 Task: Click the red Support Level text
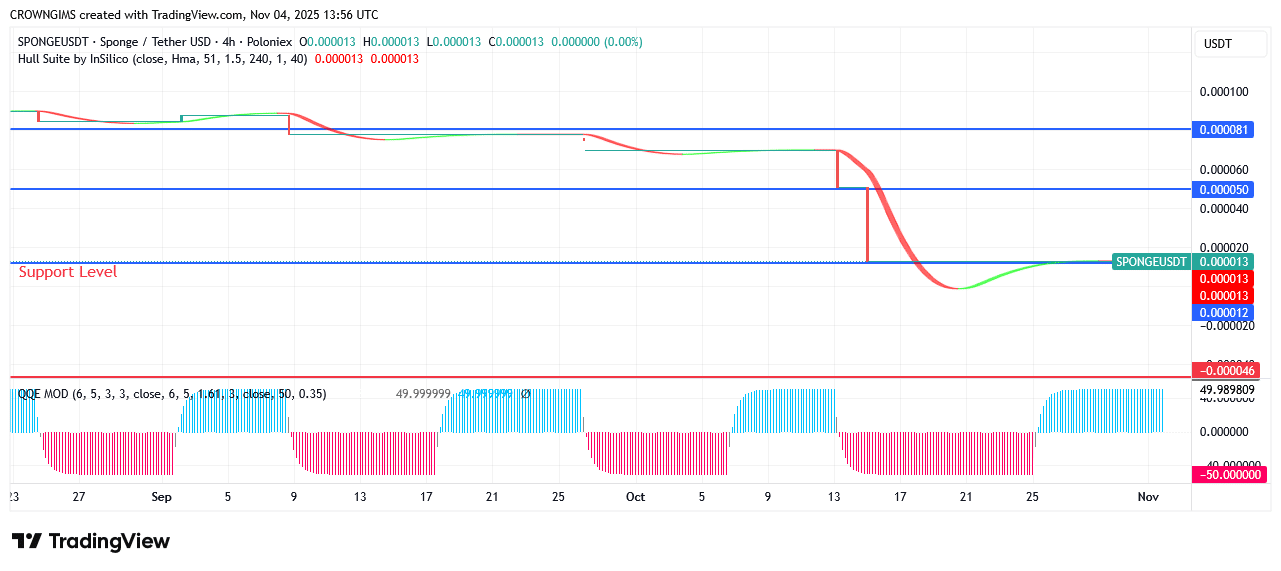pos(68,272)
